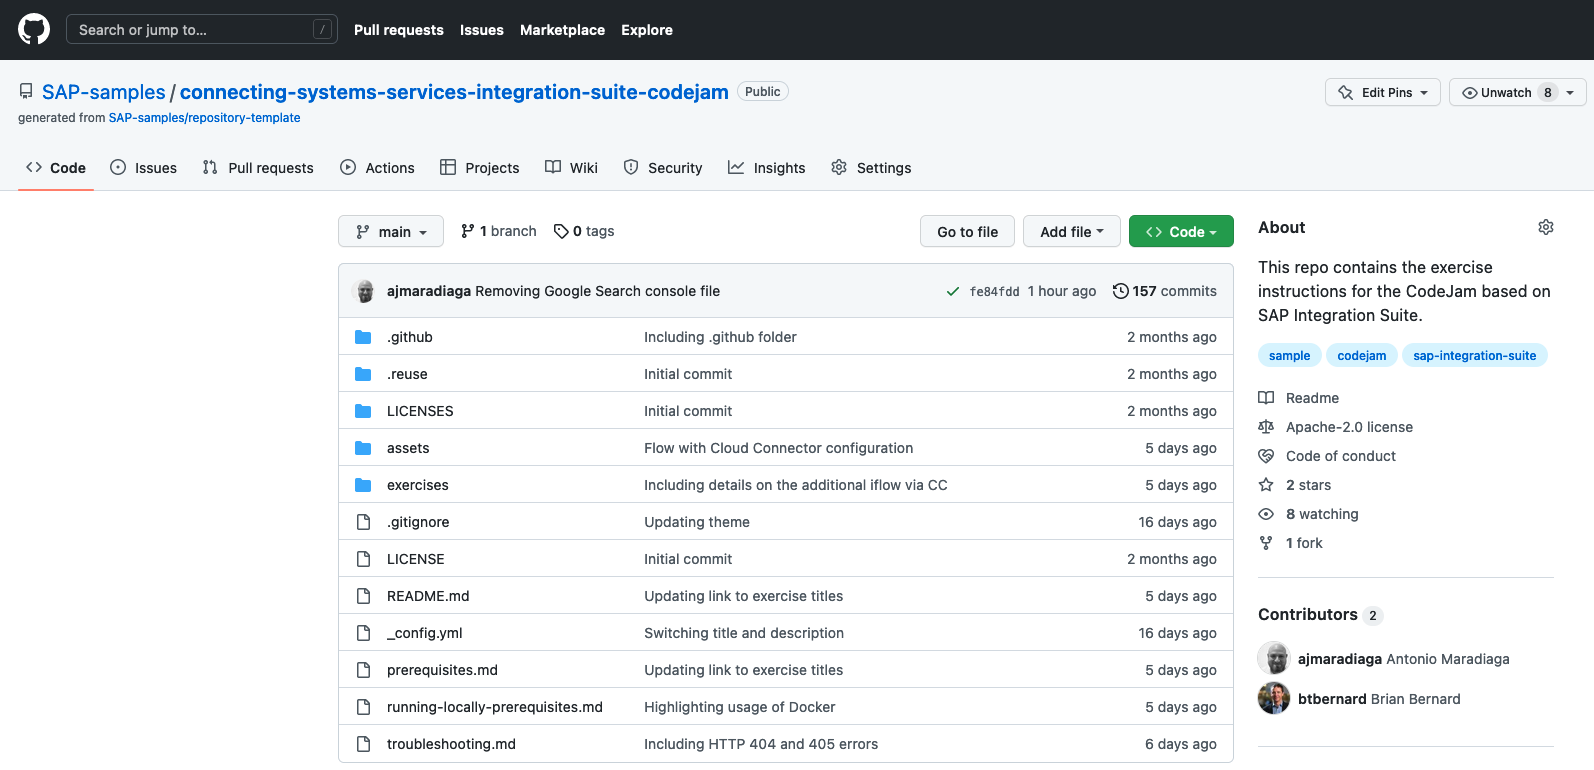Screen dimensions: 1594x770
Task: Click the LICENSES folder icon
Action: (x=363, y=411)
